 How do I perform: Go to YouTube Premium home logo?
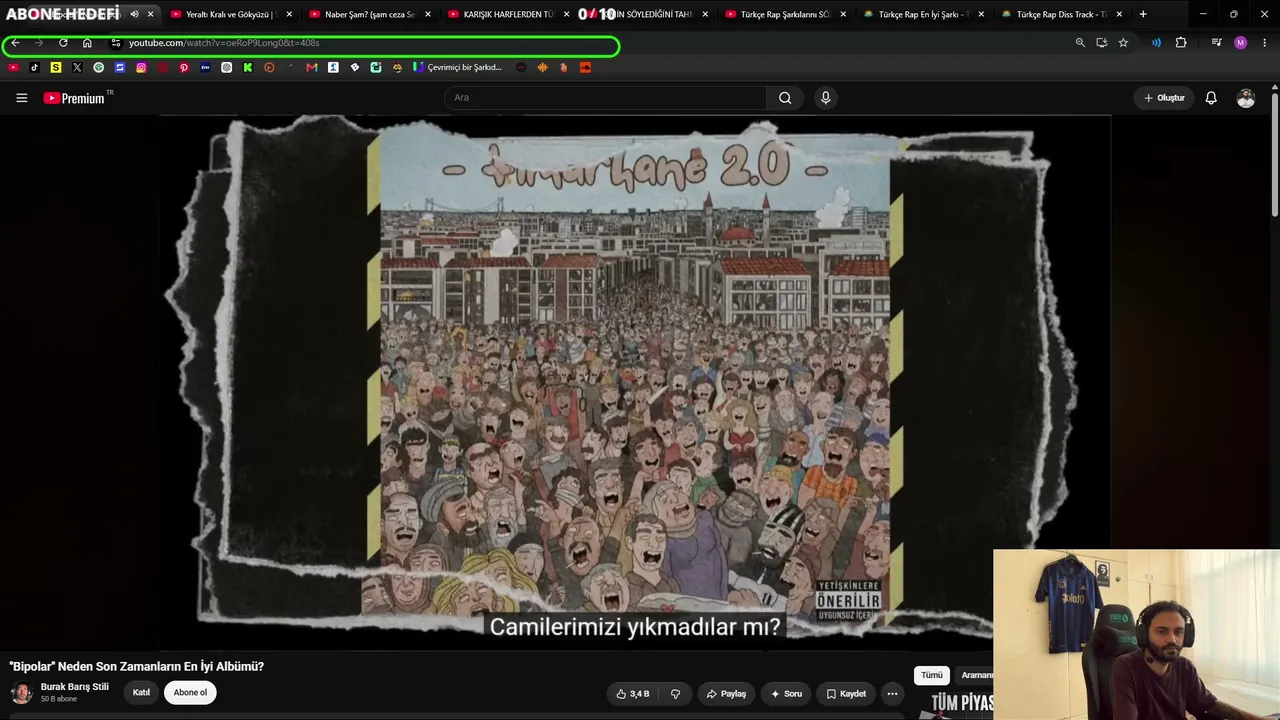[74, 98]
